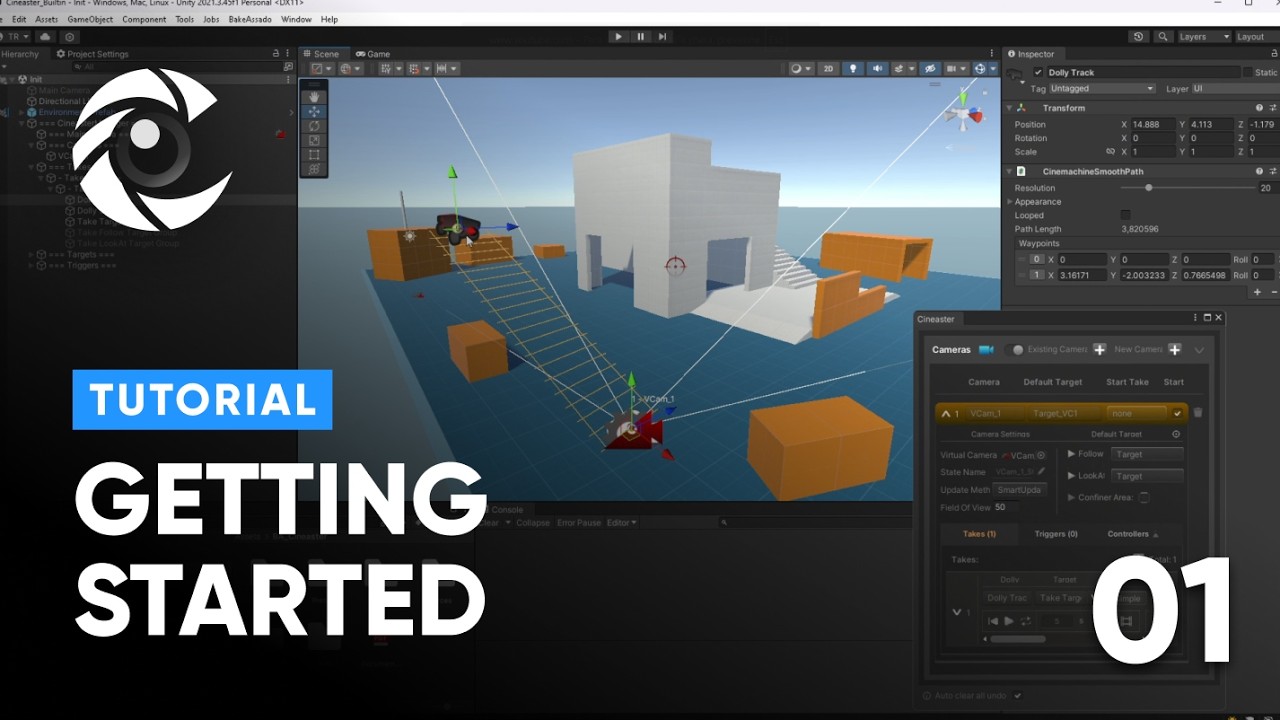Screen dimensions: 1280x720
Task: Switch to the Game tab
Action: pyautogui.click(x=373, y=54)
